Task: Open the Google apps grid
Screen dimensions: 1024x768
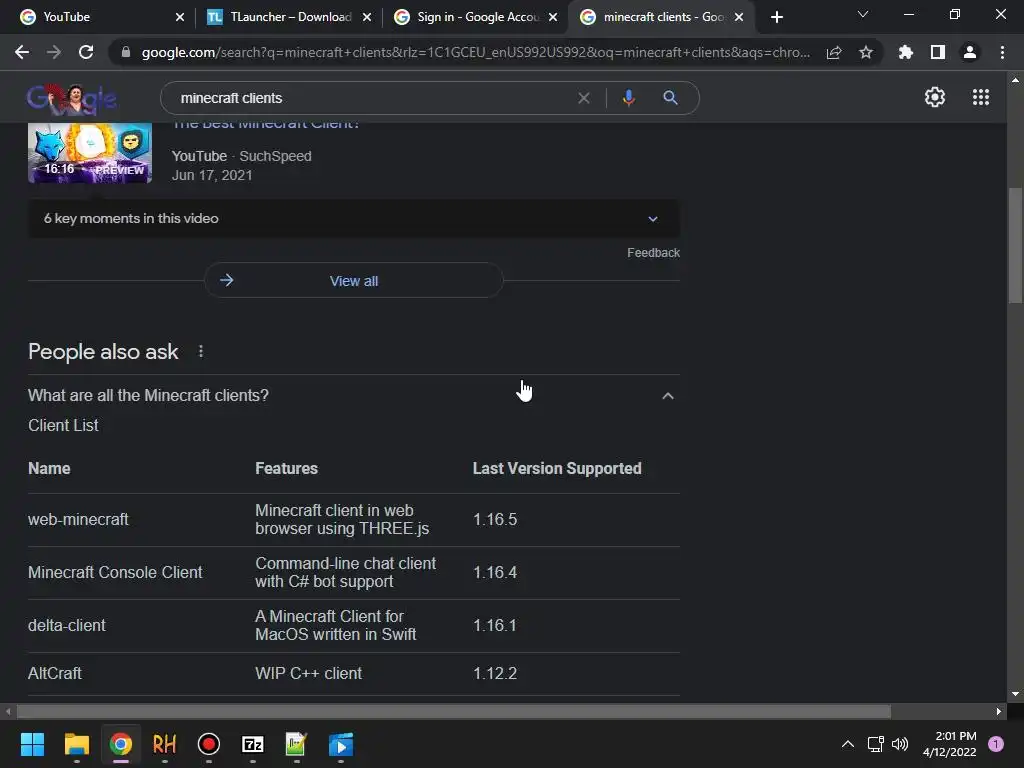Action: (981, 97)
